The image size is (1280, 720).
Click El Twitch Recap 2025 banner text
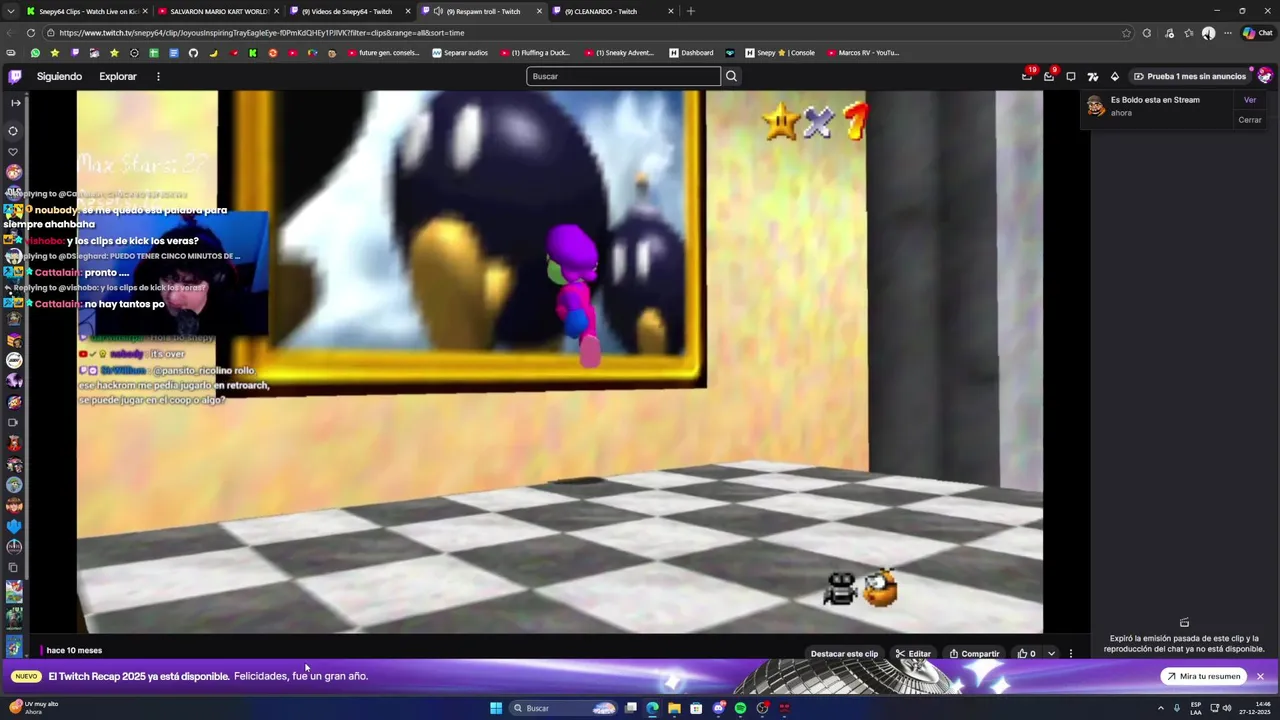coord(139,676)
